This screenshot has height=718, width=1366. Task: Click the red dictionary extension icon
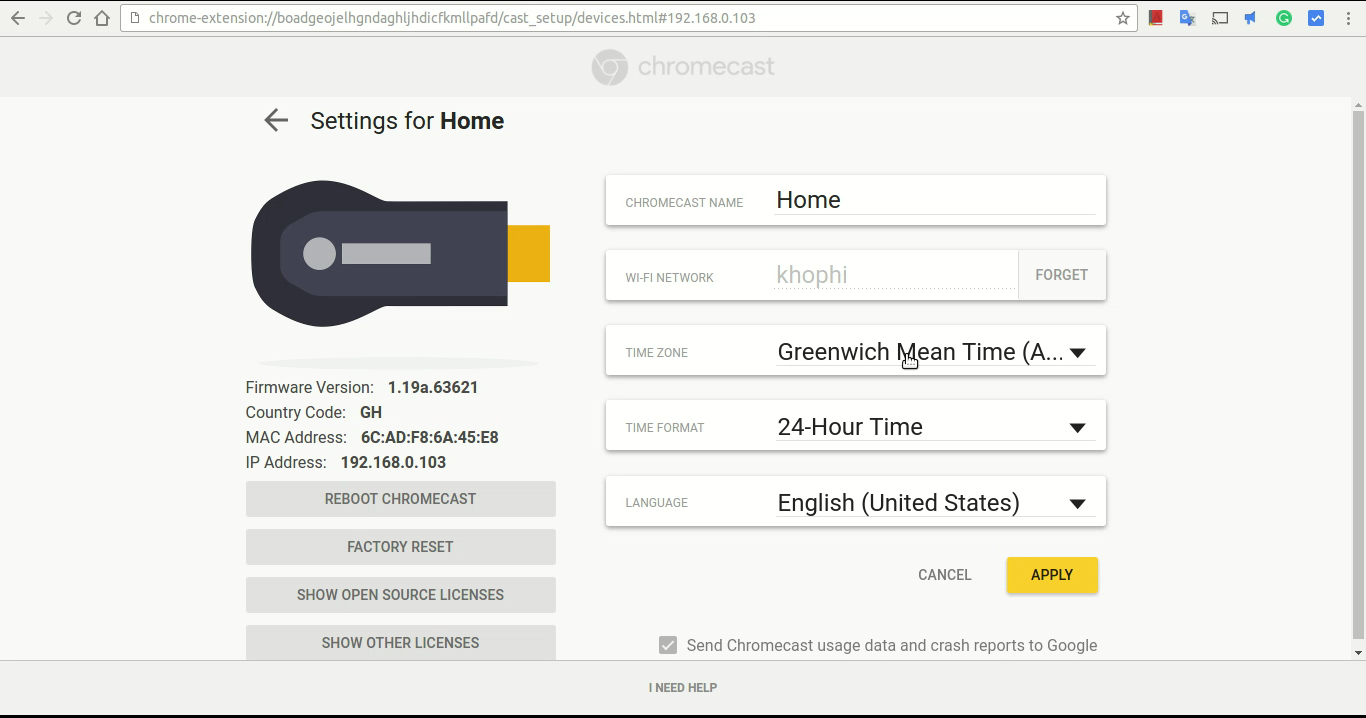tap(1156, 18)
